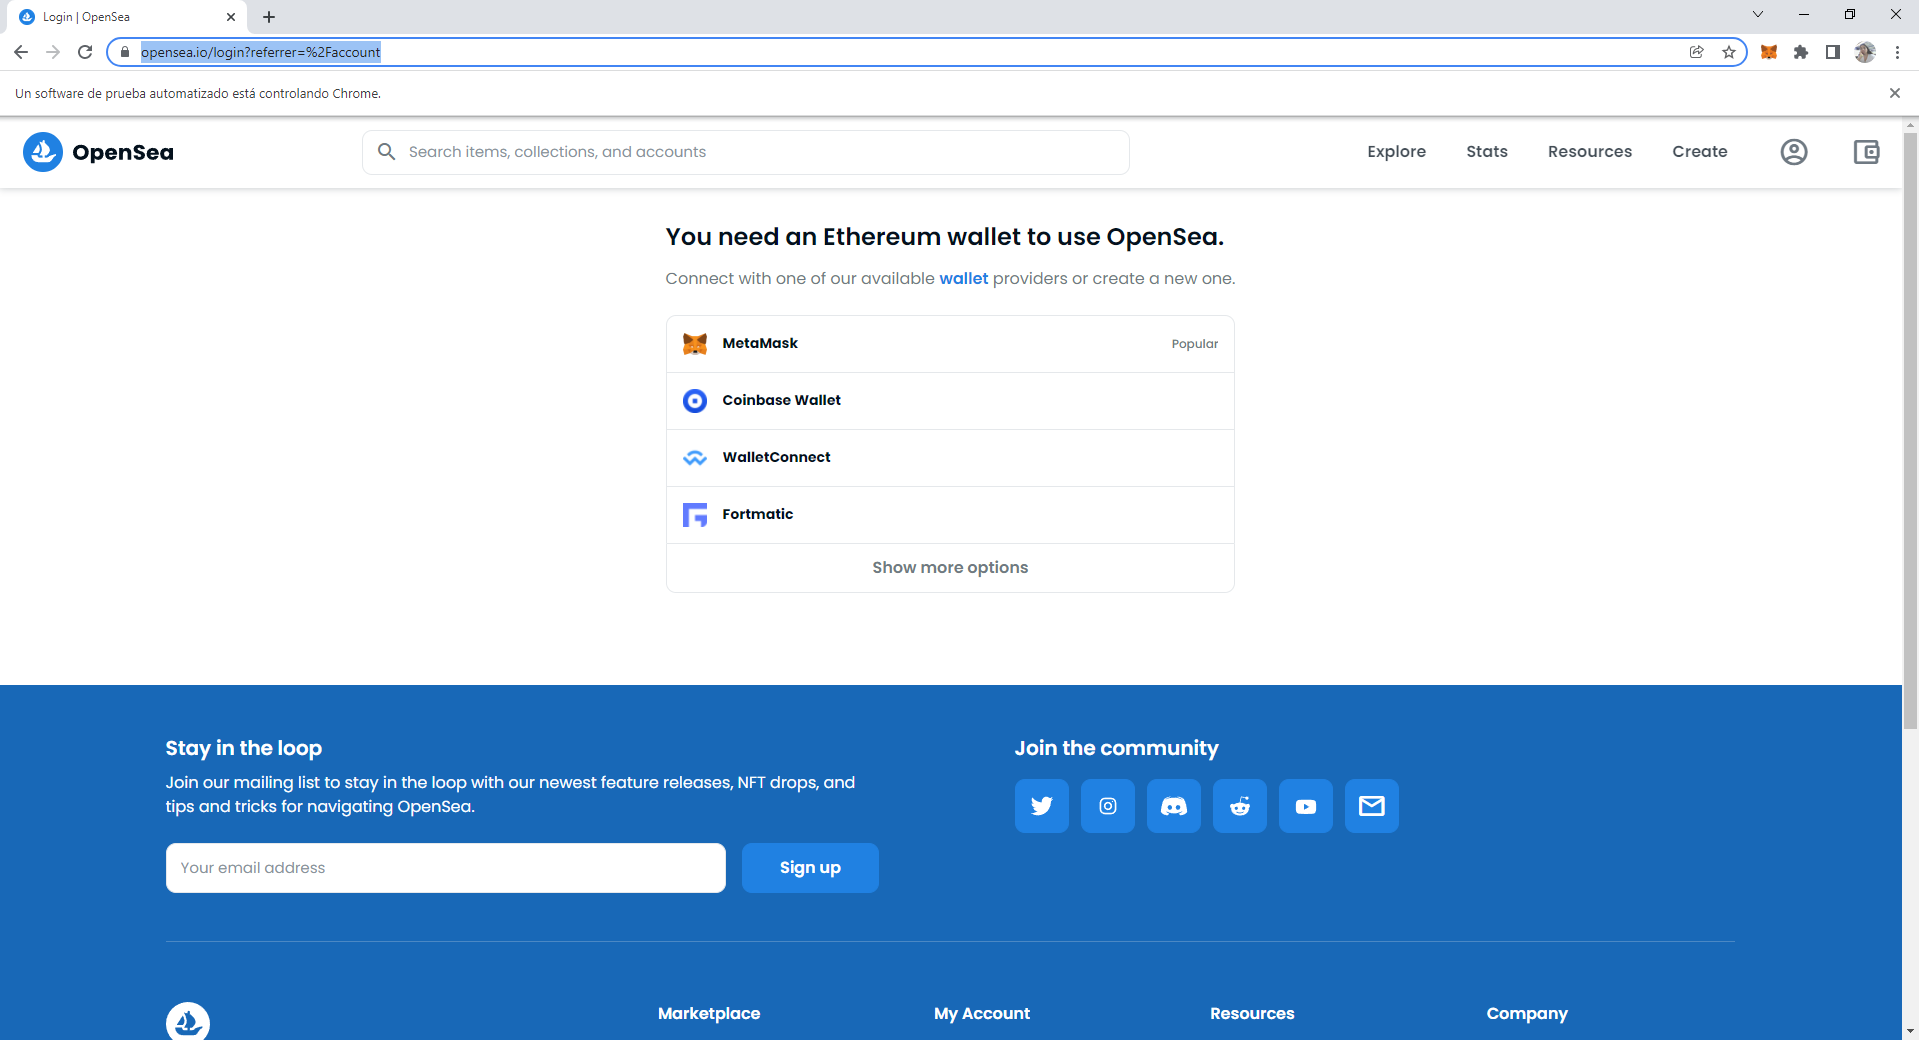Open the Instagram community link
This screenshot has width=1919, height=1040.
[1108, 806]
